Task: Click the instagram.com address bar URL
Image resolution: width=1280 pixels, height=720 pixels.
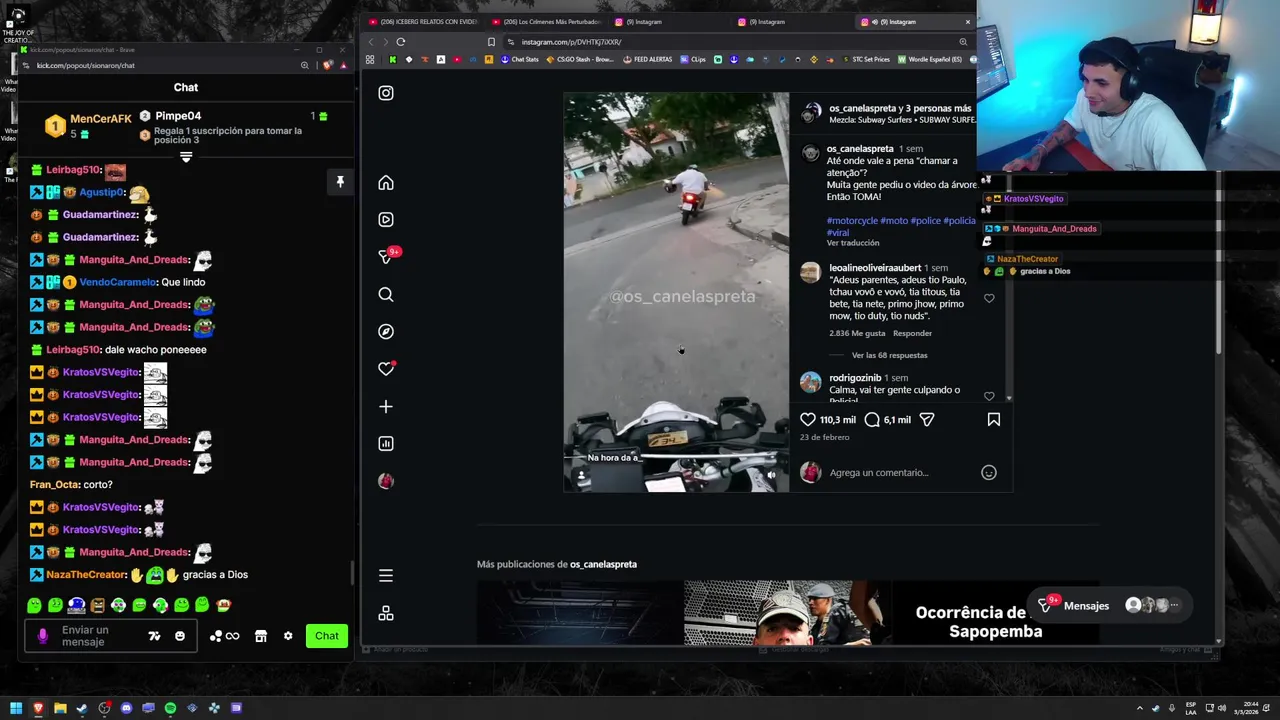Action: point(571,42)
